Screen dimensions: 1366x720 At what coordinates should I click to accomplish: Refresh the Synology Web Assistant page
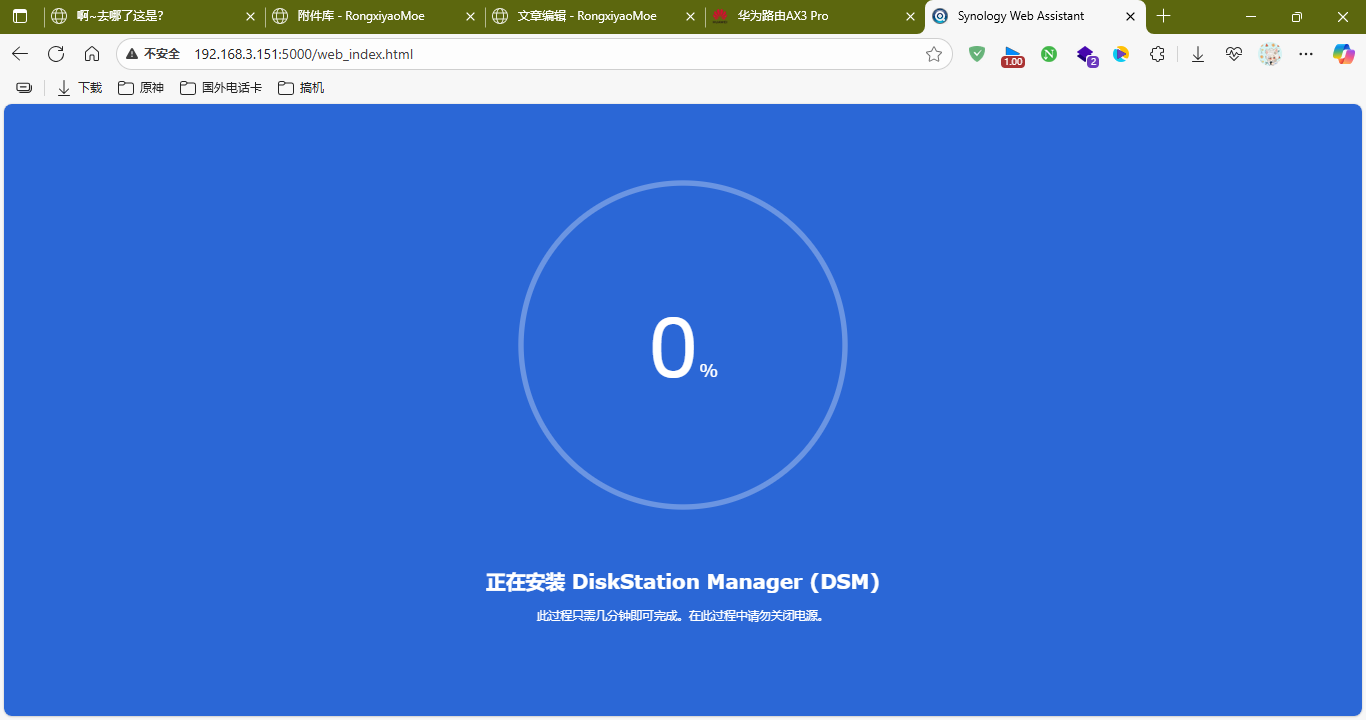56,54
